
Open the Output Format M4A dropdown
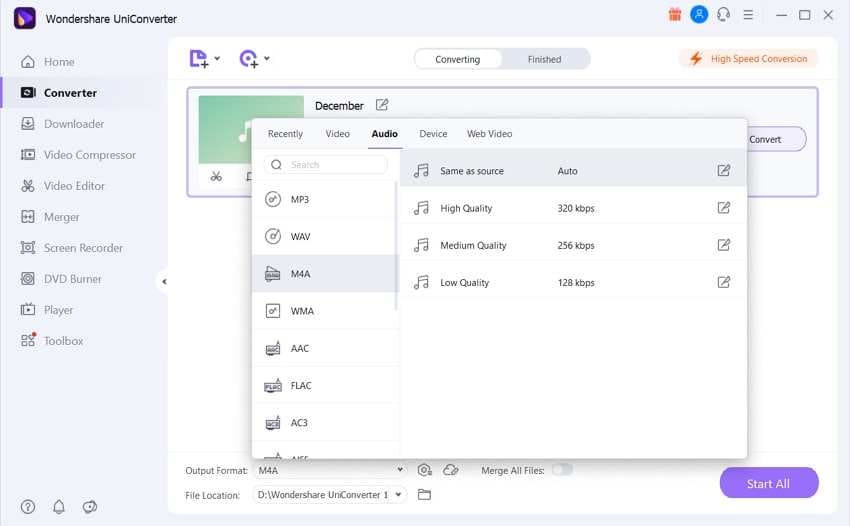330,470
